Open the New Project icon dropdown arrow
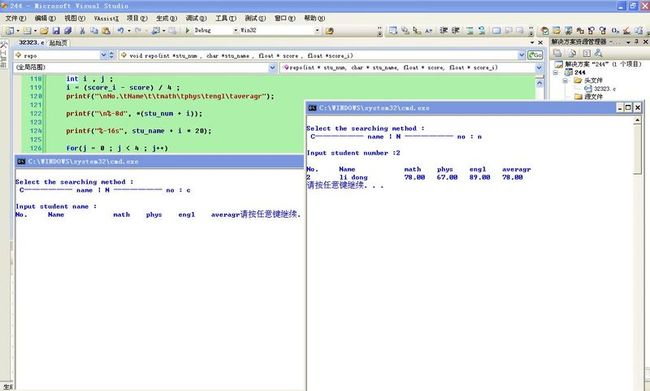 point(18,31)
